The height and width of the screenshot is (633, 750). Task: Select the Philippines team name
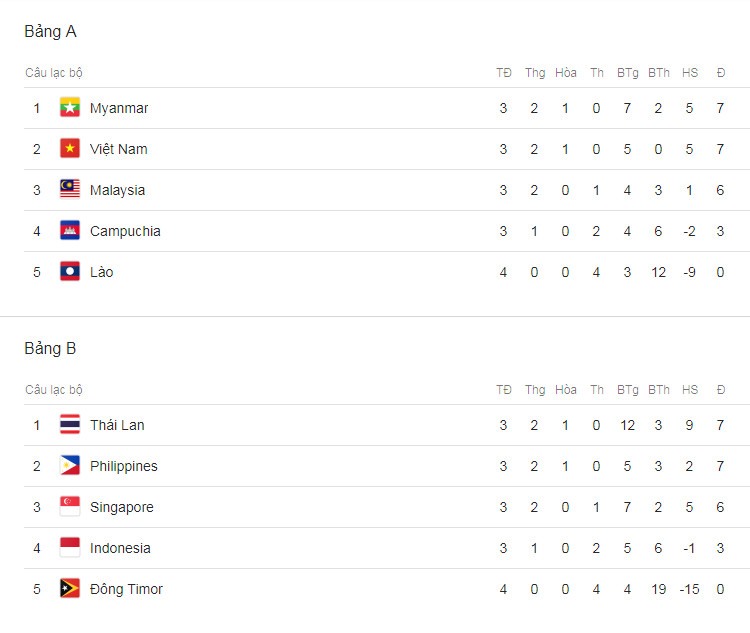point(124,466)
